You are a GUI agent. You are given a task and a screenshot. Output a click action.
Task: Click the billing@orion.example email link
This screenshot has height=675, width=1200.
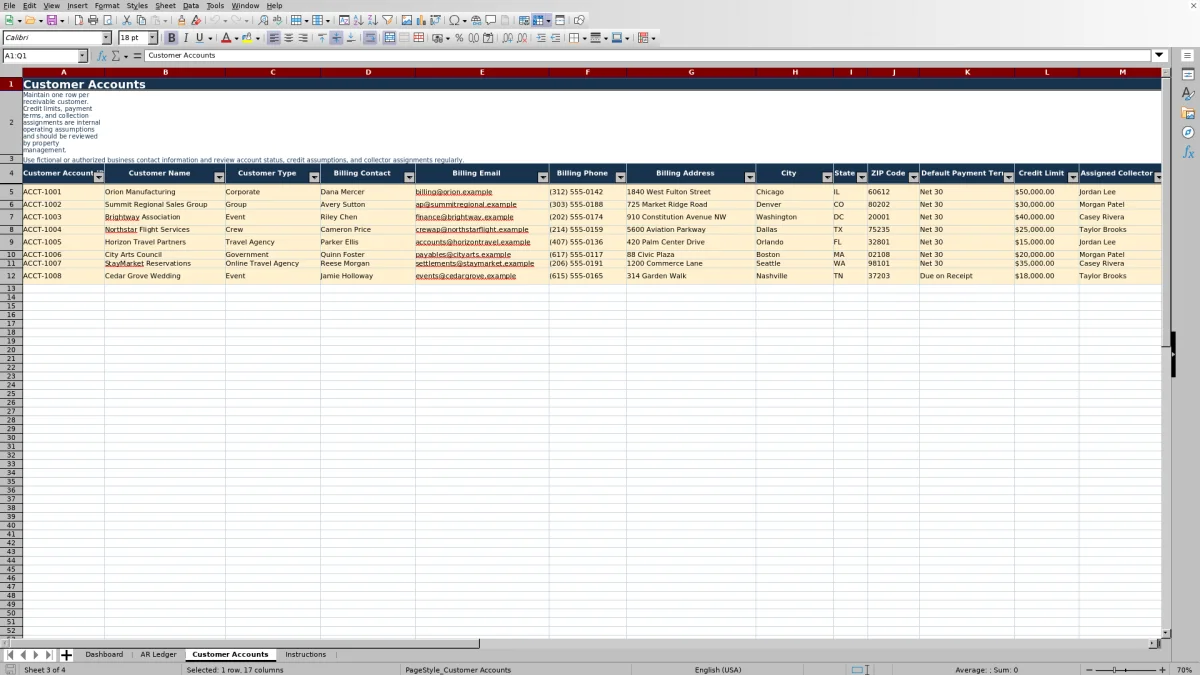coord(454,192)
